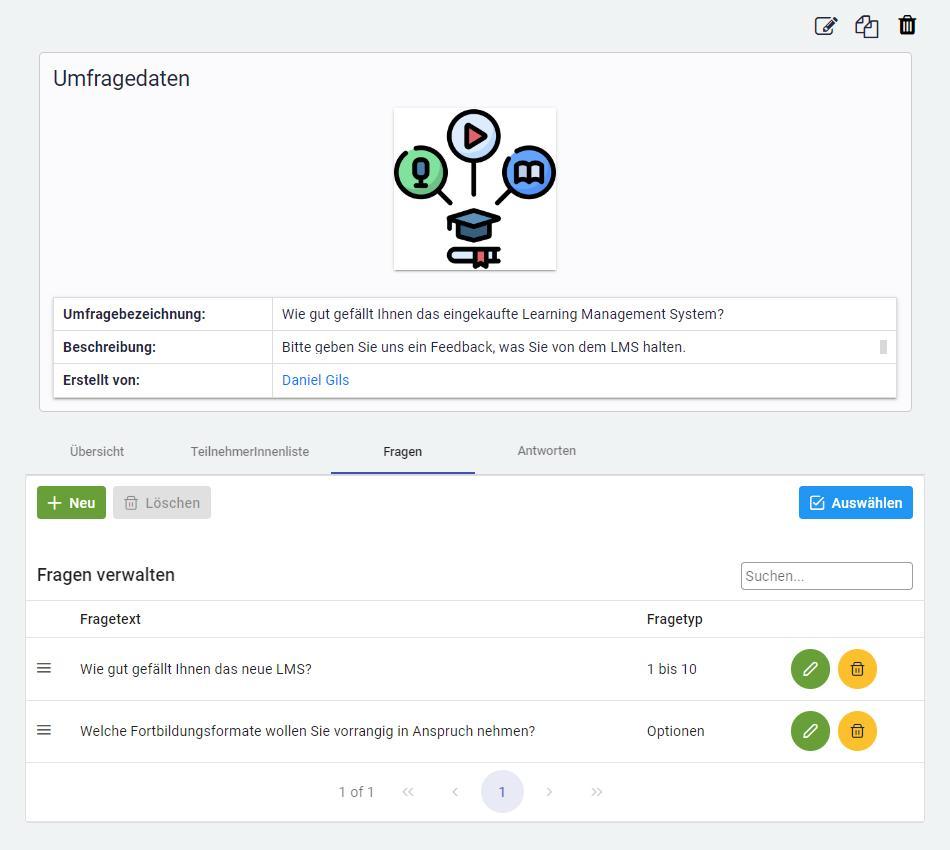Delete the '1 bis 10' question row
This screenshot has width=950, height=850.
click(x=857, y=669)
